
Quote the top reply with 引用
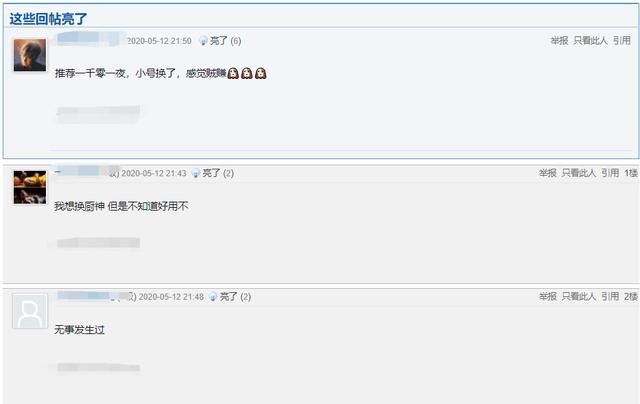click(622, 40)
